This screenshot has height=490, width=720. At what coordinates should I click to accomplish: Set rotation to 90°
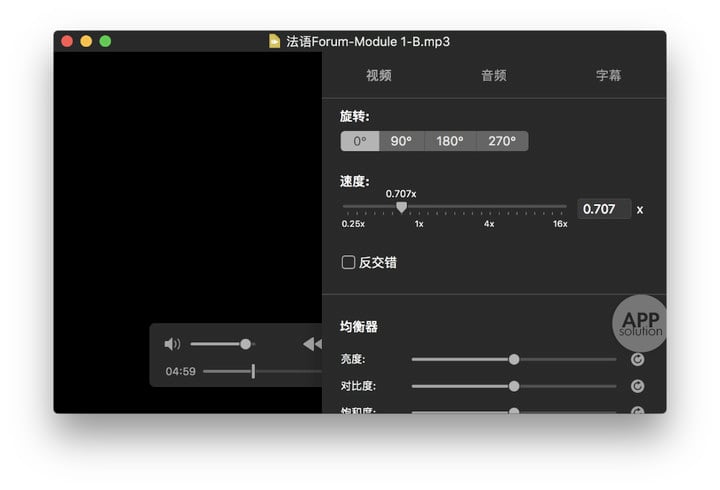coord(401,141)
